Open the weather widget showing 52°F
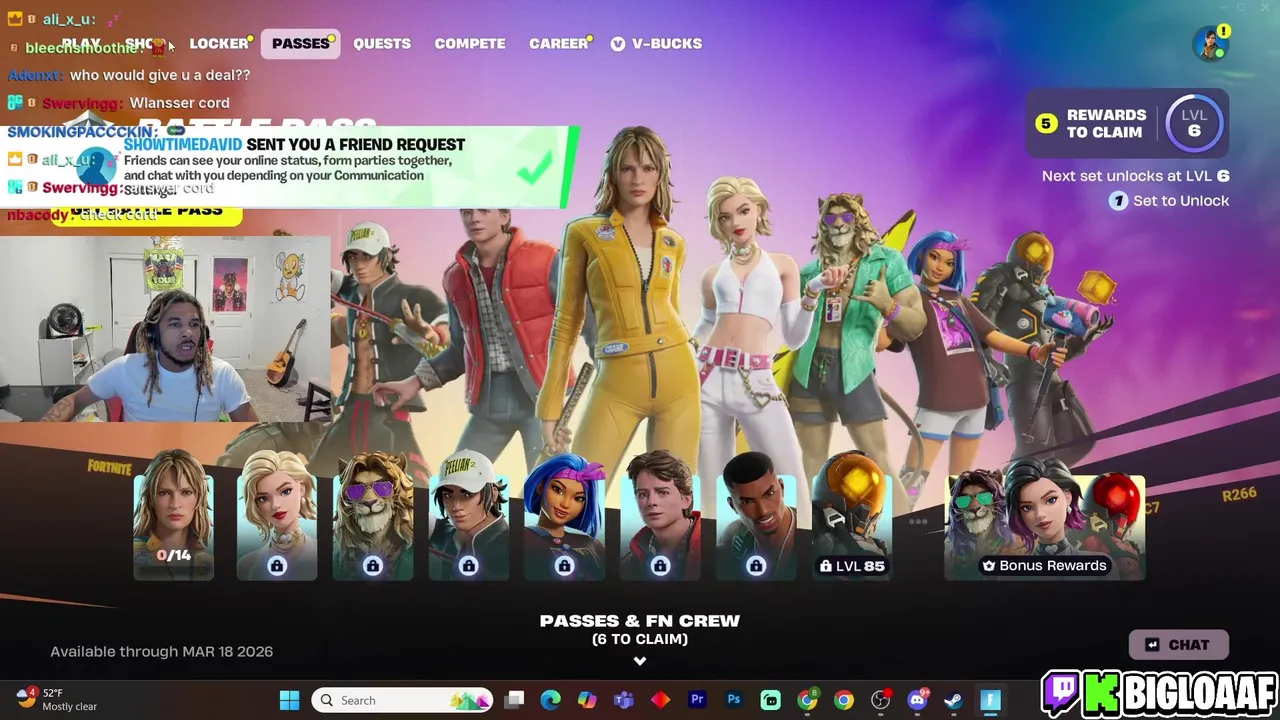1280x720 pixels. 57,699
